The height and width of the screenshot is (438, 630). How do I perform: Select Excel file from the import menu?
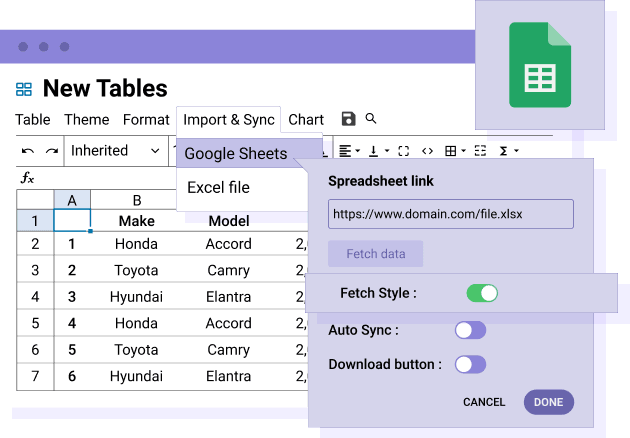218,187
